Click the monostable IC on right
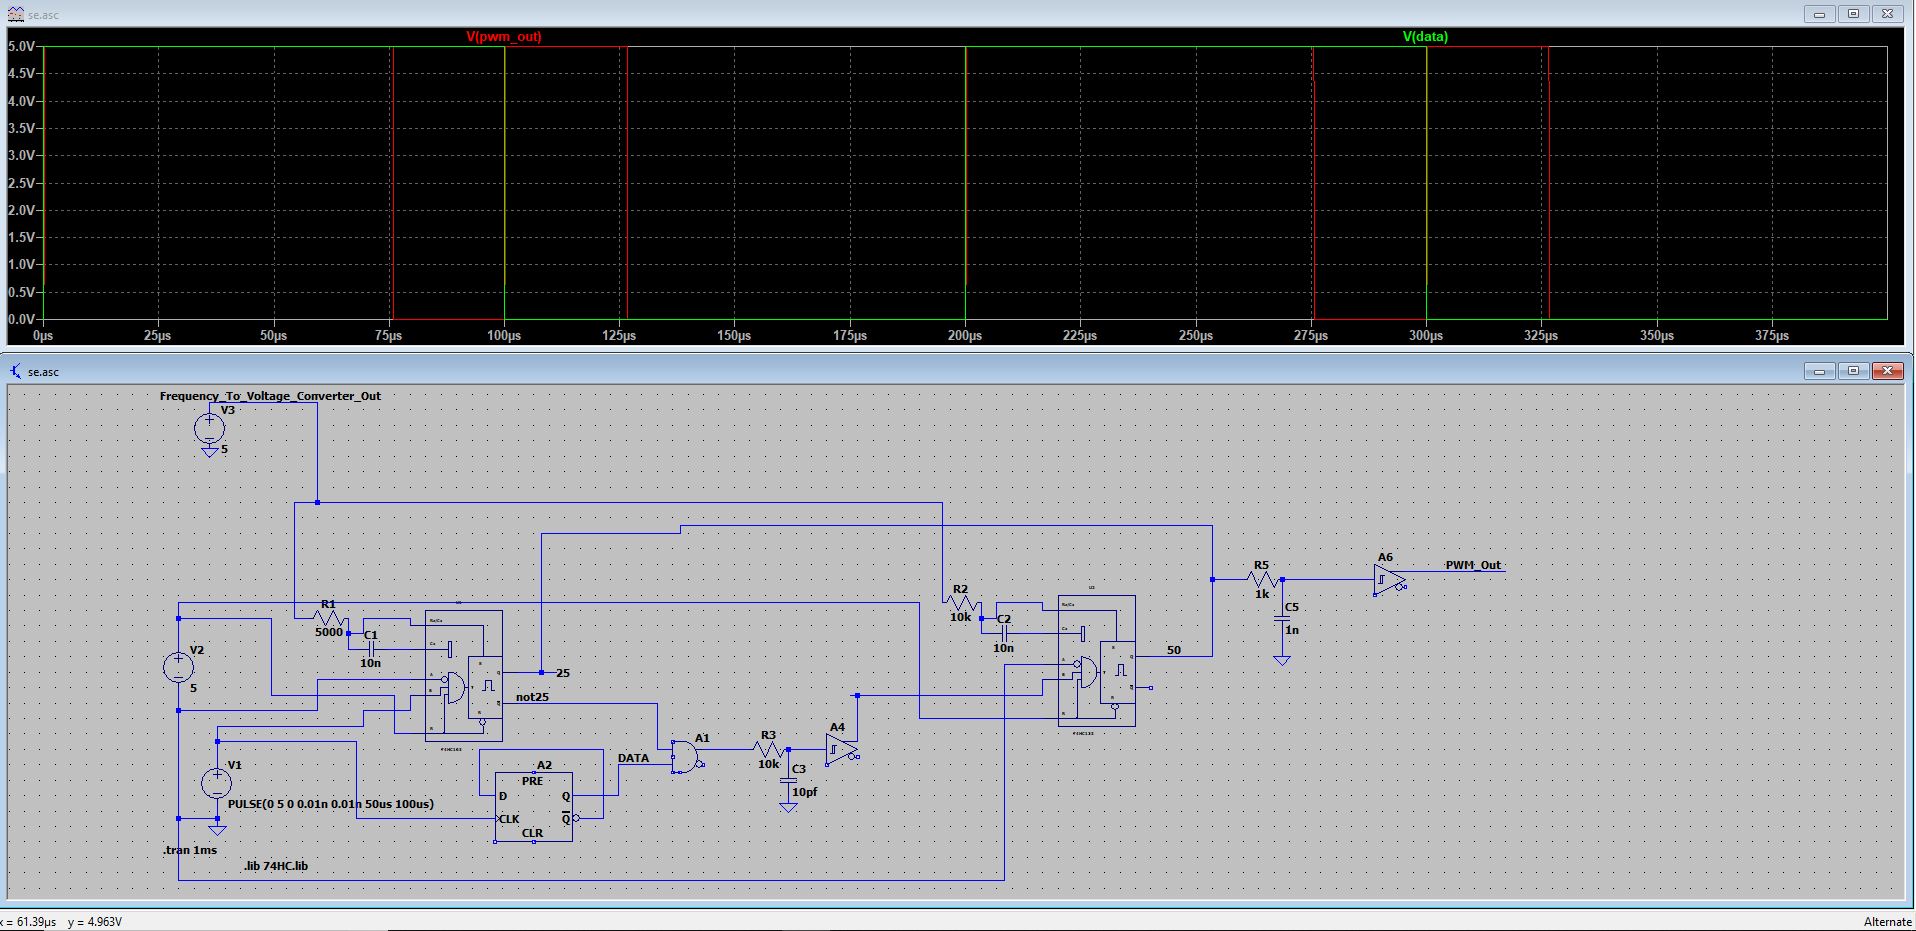The width and height of the screenshot is (1916, 931). pyautogui.click(x=1097, y=660)
